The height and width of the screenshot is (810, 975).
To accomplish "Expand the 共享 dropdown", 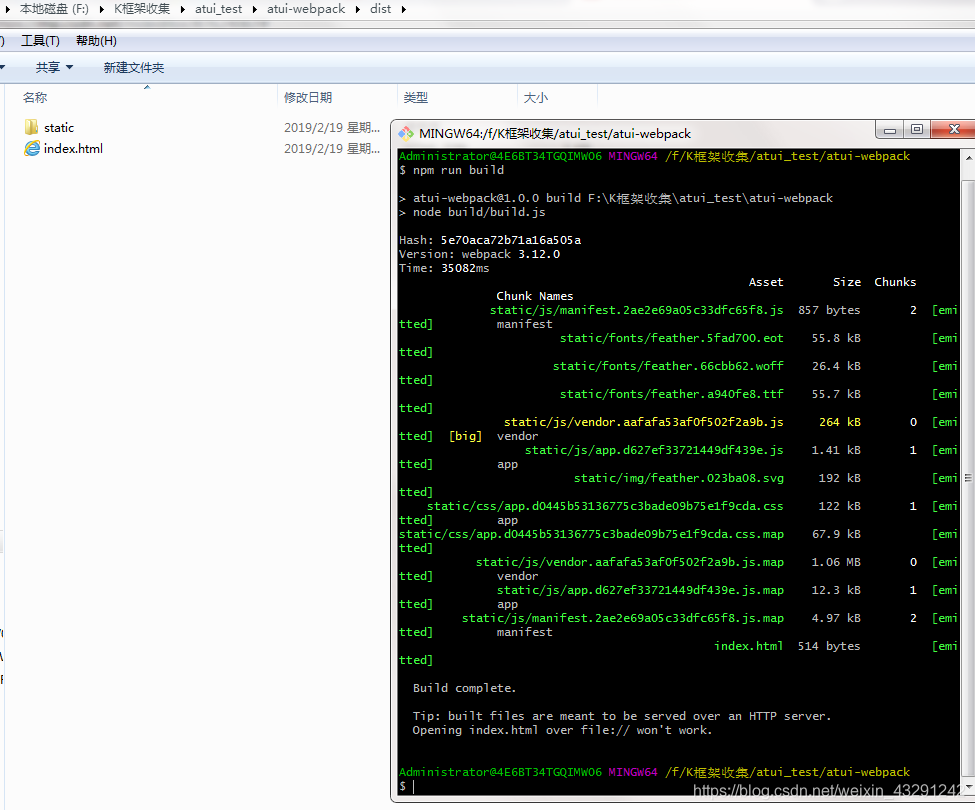I will pyautogui.click(x=54, y=67).
